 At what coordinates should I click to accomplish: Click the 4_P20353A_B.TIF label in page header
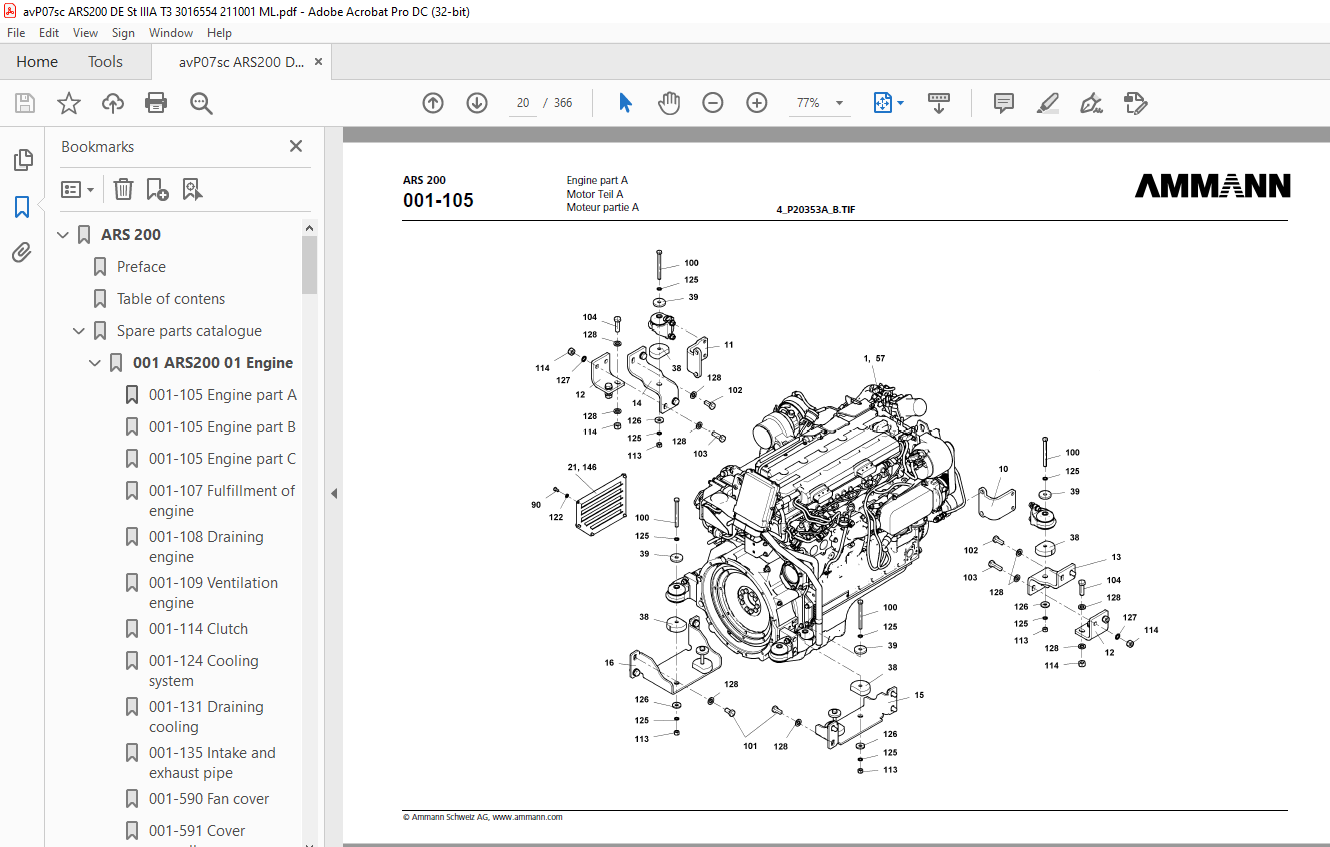(815, 210)
